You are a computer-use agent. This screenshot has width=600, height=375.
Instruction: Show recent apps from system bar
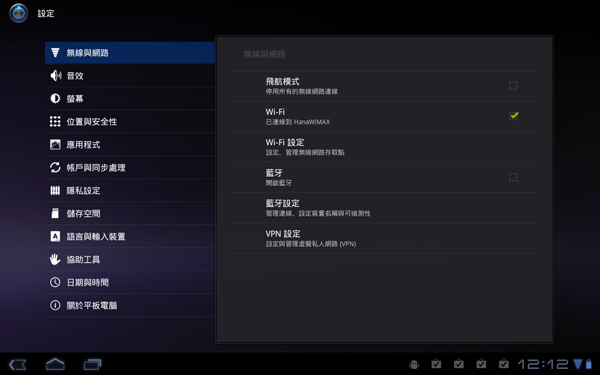click(x=92, y=364)
